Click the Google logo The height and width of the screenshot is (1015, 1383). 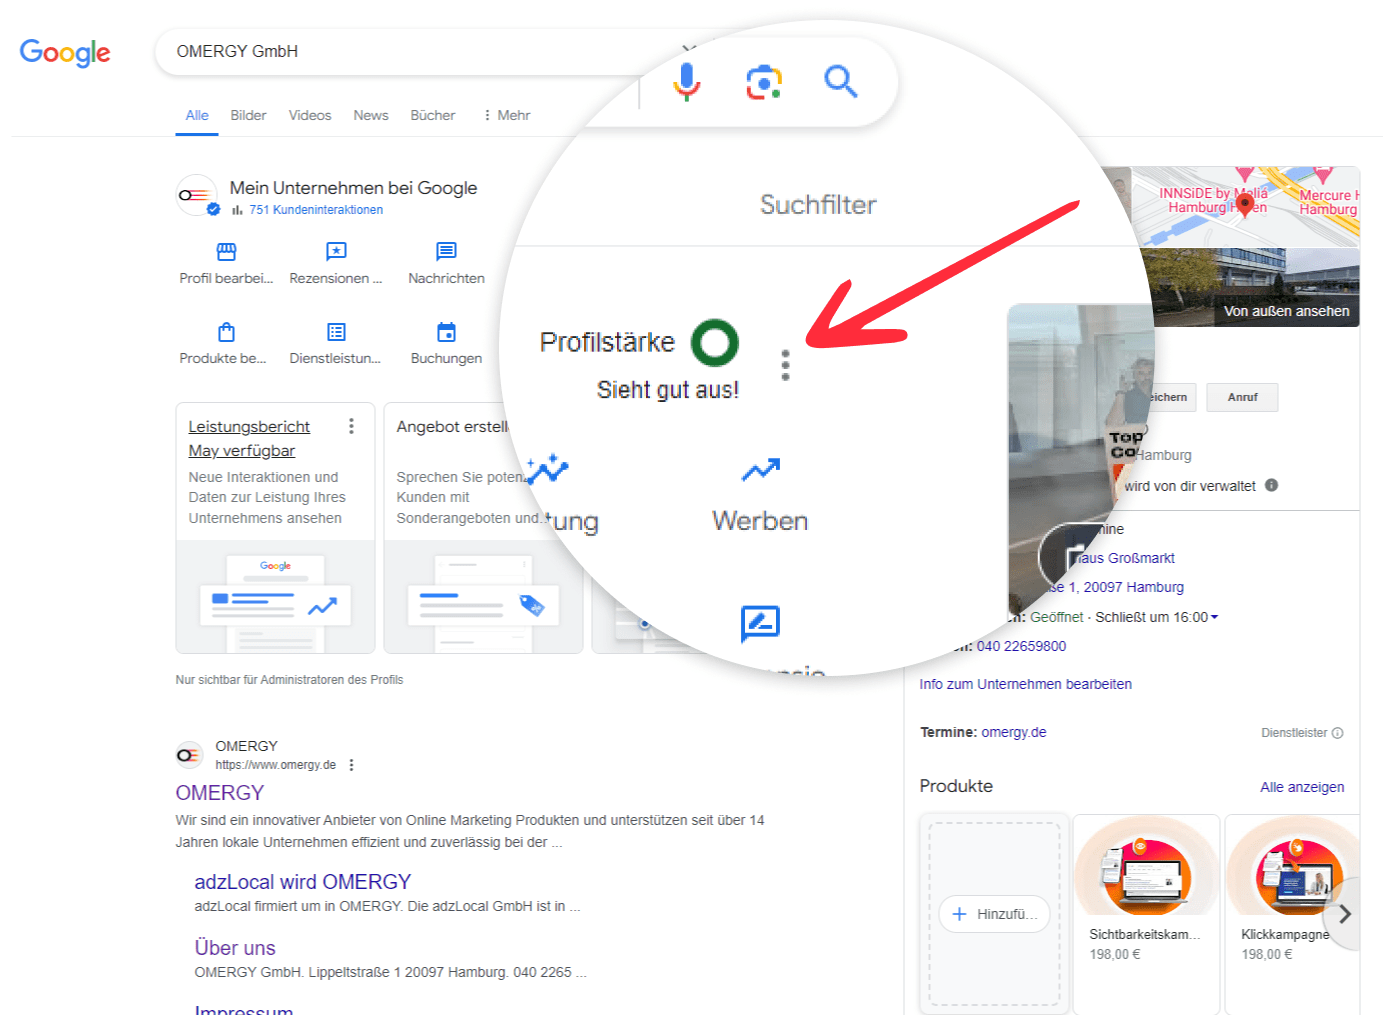tap(65, 53)
